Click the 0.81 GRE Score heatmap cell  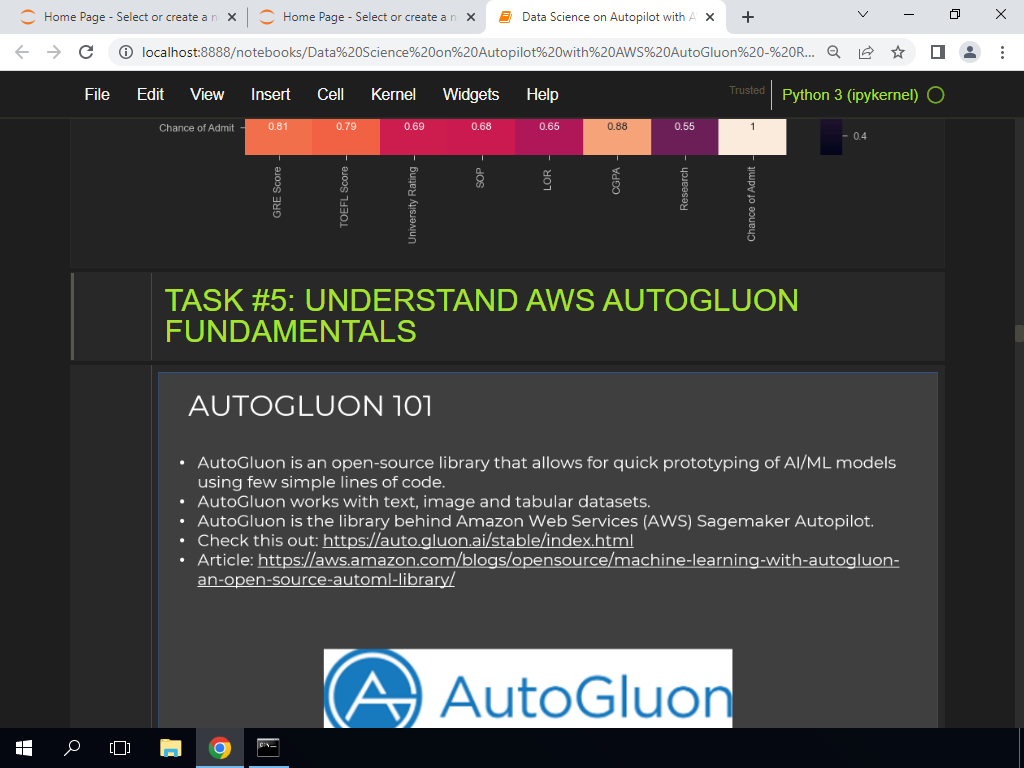pos(278,136)
